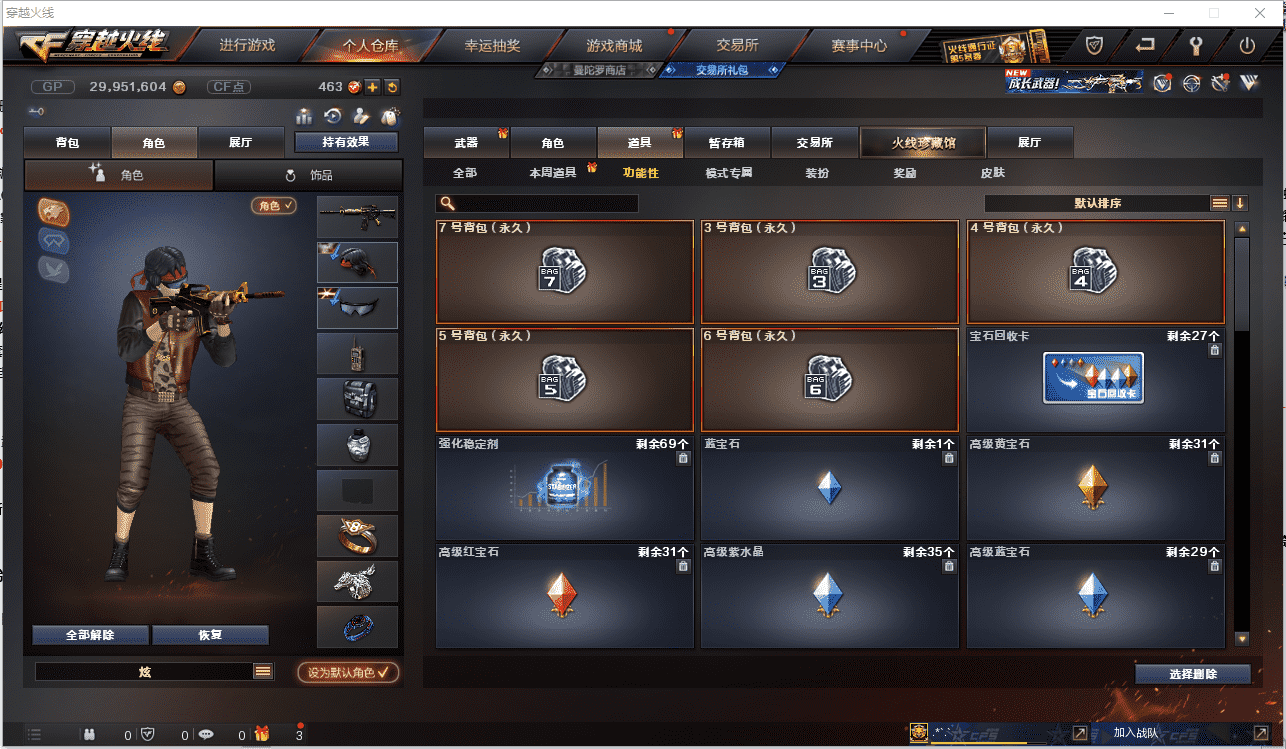
Task: Click the sort direction arrow next to 默认排序
Action: [x=1240, y=203]
